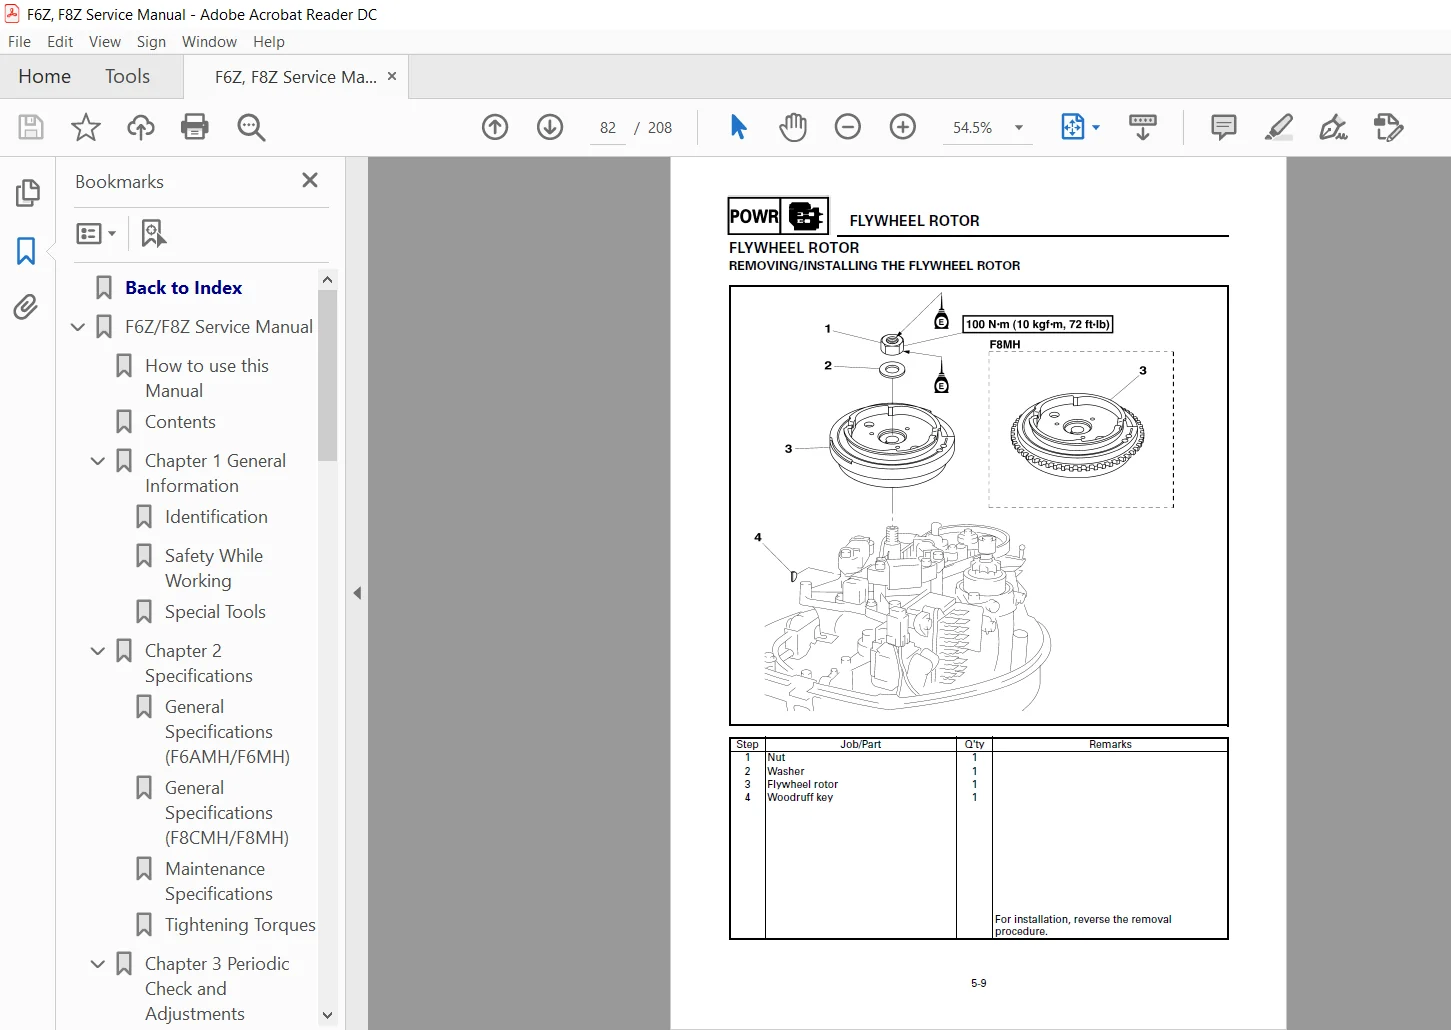Open General Specifications (F8CMH/F8MH) bookmark
The width and height of the screenshot is (1451, 1030).
[x=227, y=813]
